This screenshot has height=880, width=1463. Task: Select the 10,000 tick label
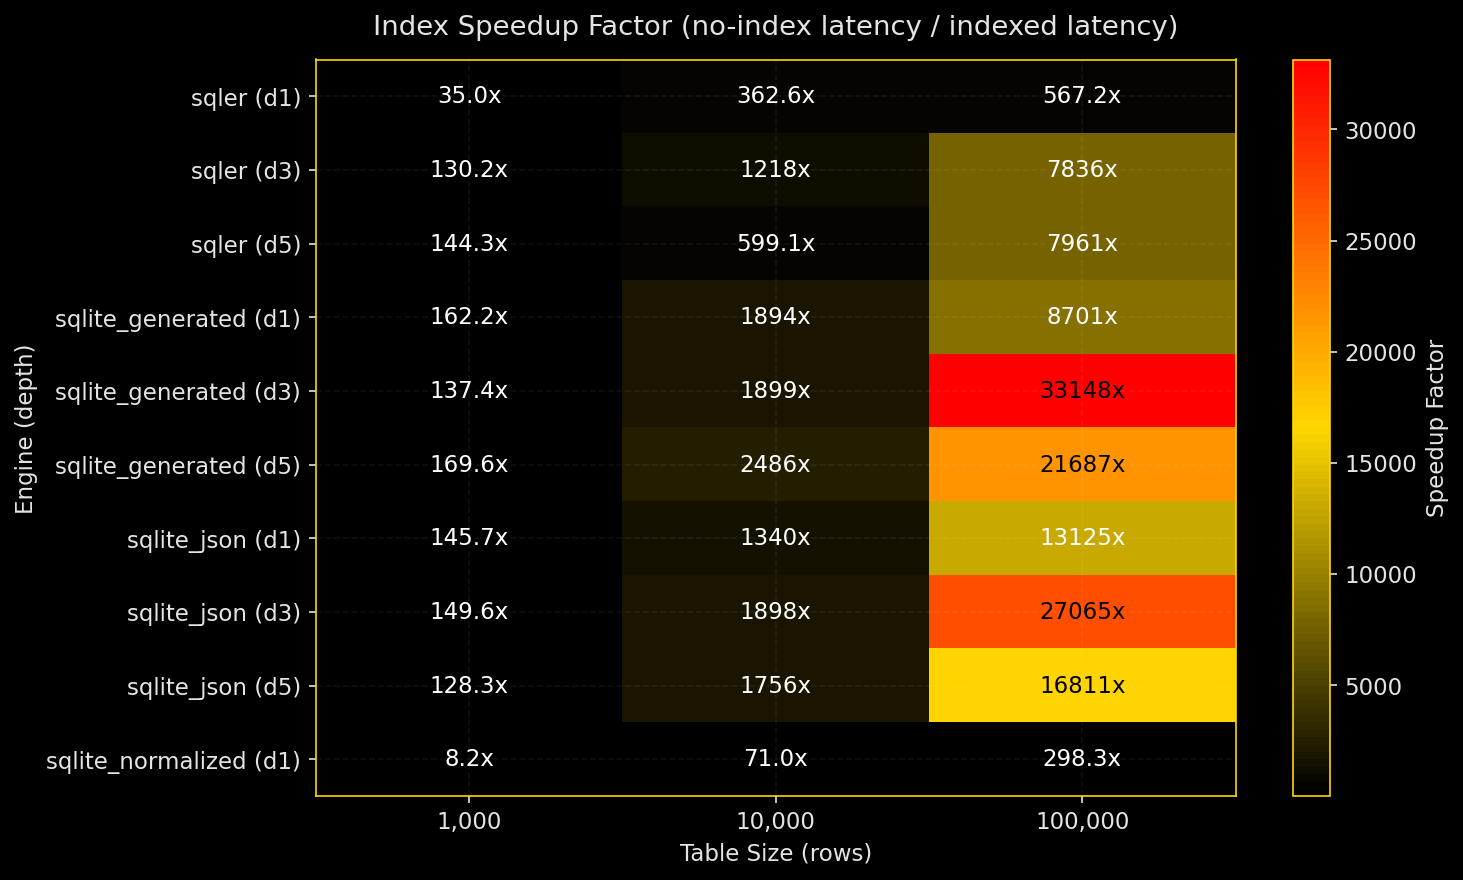[x=777, y=820]
